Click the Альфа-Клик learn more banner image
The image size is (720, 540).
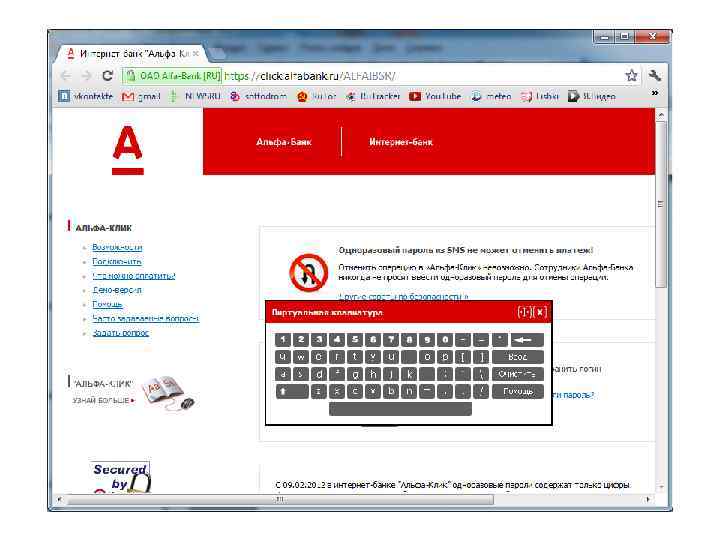(x=168, y=393)
